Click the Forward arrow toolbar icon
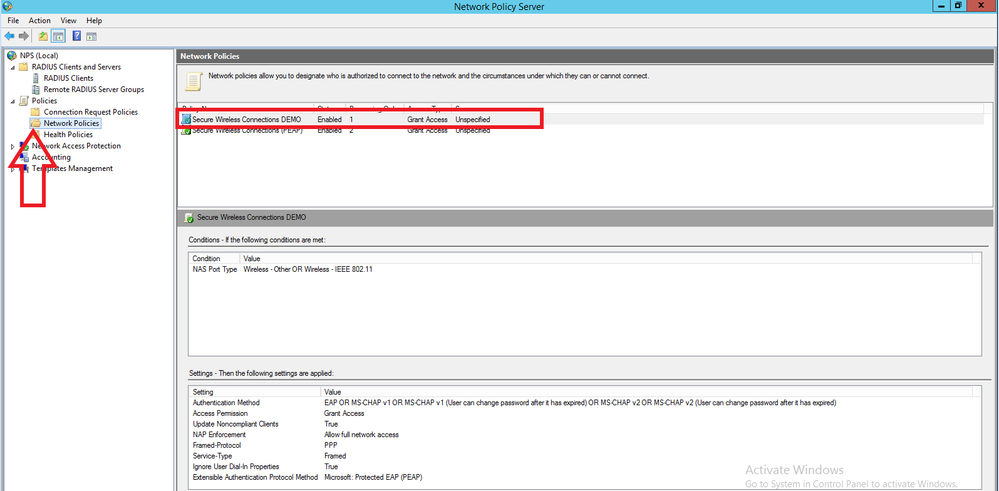Viewport: 999px width, 491px height. (24, 36)
